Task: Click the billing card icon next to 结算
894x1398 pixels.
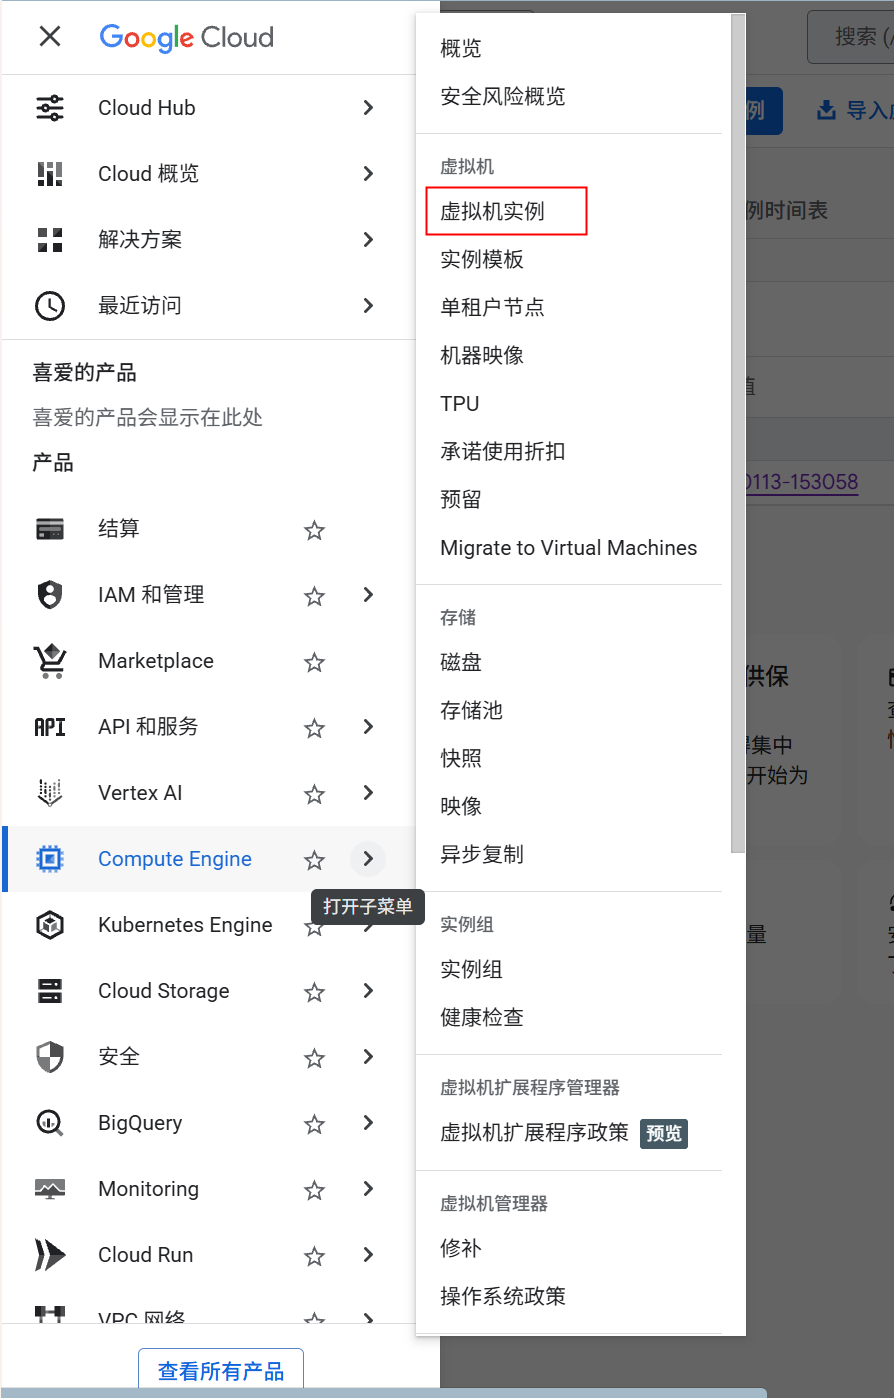Action: (x=50, y=529)
